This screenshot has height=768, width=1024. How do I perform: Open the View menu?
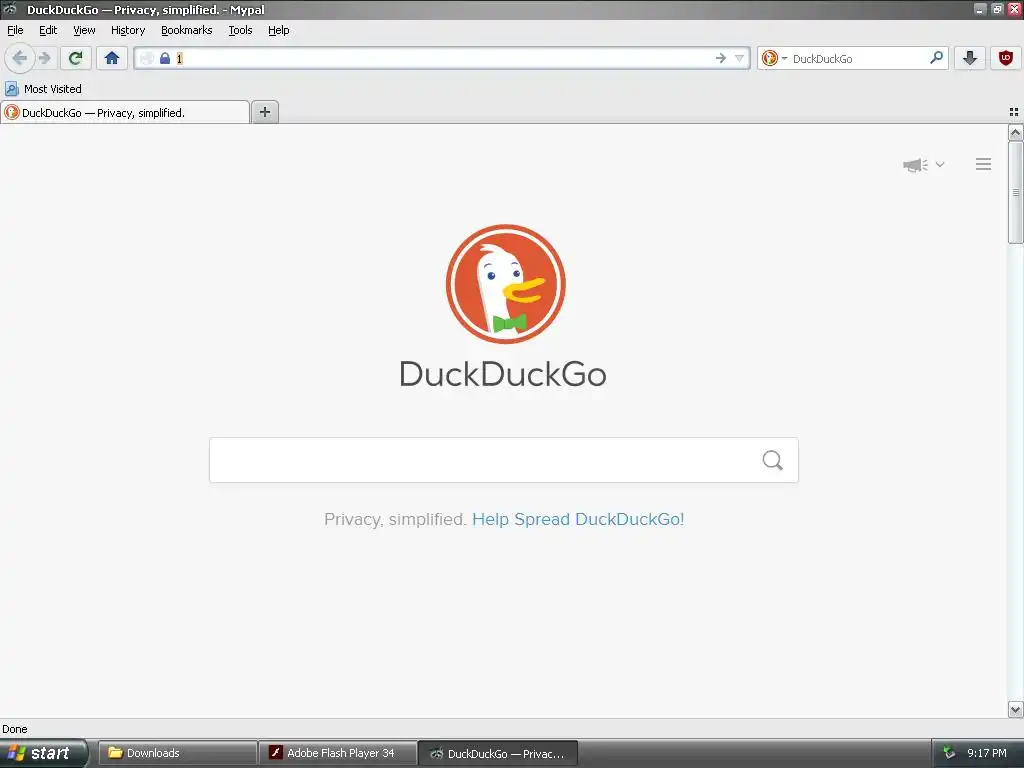(x=84, y=30)
